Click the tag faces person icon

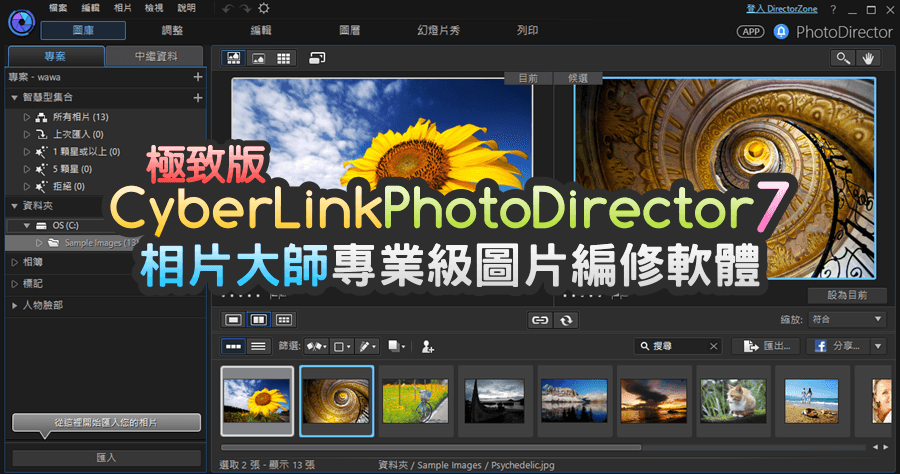428,346
